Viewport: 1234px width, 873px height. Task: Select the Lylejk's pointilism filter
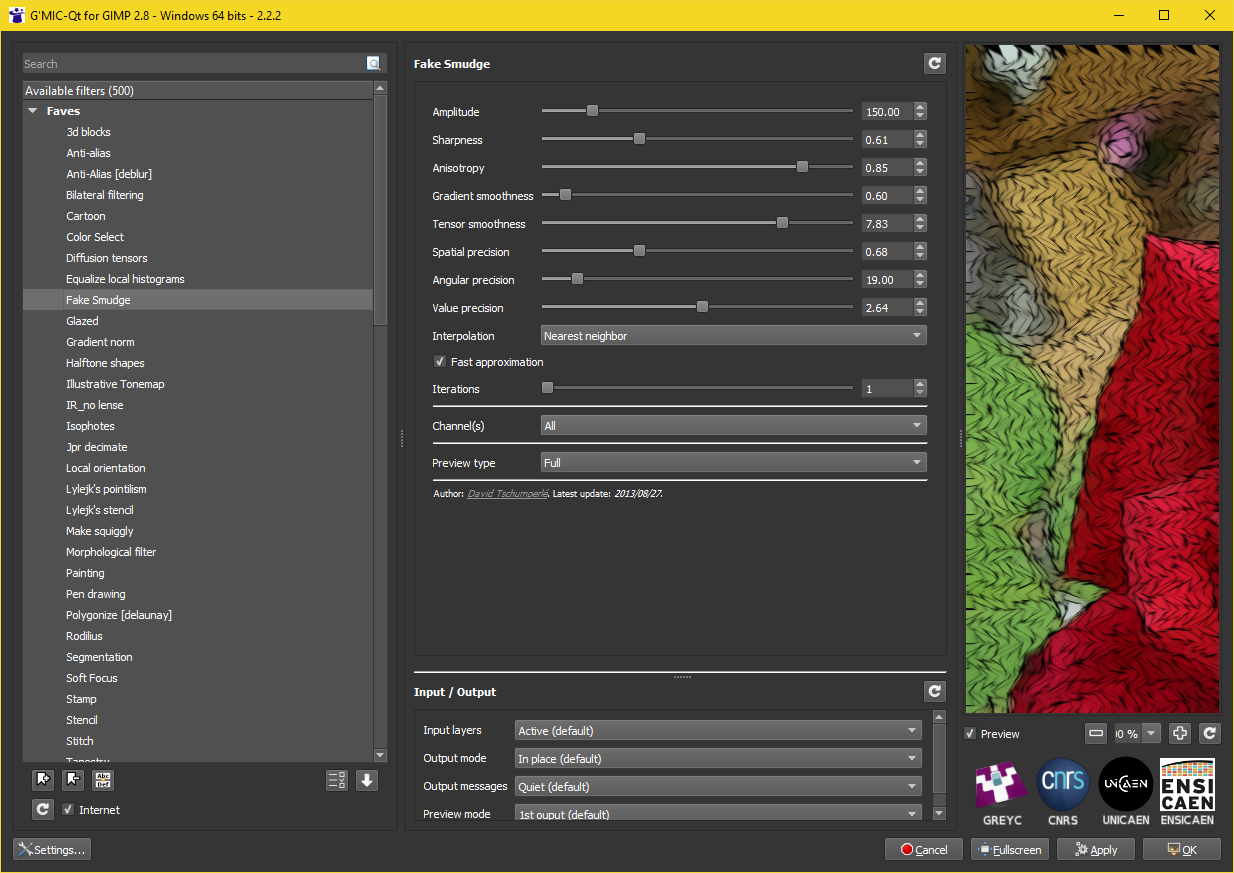[x=106, y=489]
